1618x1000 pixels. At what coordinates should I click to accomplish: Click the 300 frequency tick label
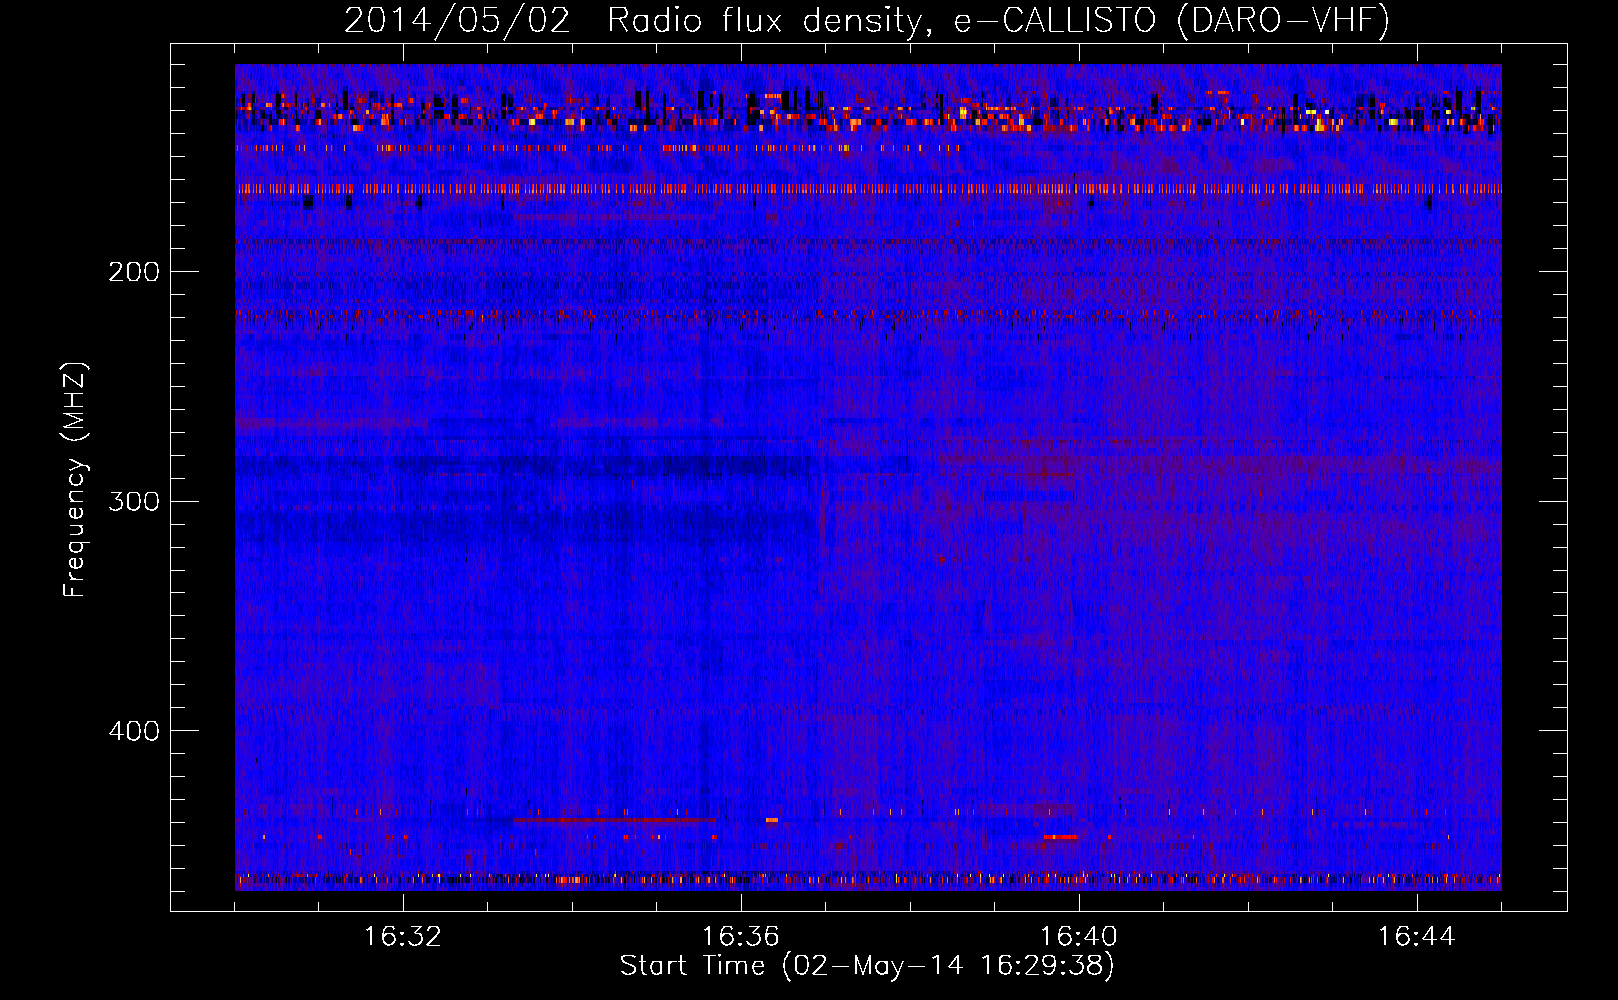(134, 501)
